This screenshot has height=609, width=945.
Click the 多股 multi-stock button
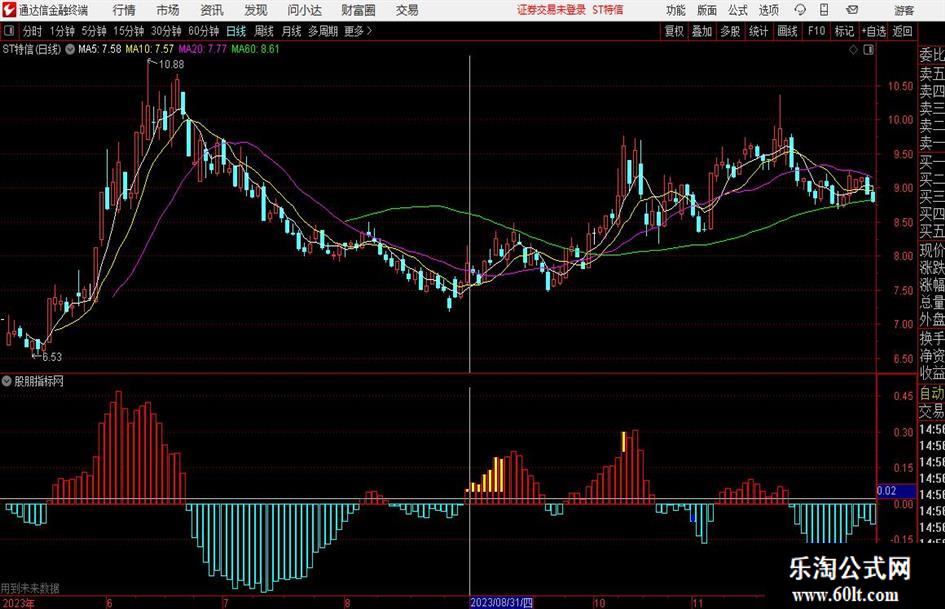tap(730, 31)
